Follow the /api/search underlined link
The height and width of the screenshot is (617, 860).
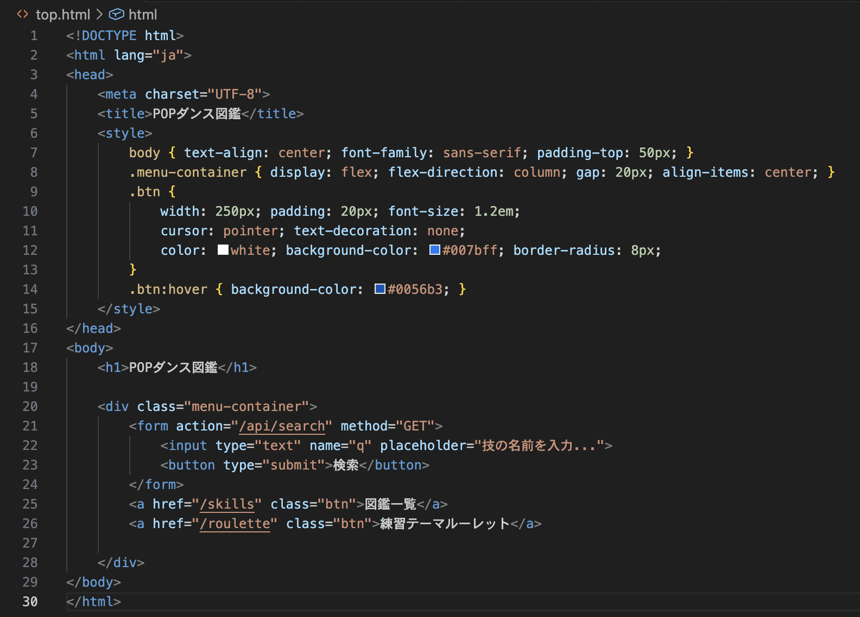[x=283, y=426]
